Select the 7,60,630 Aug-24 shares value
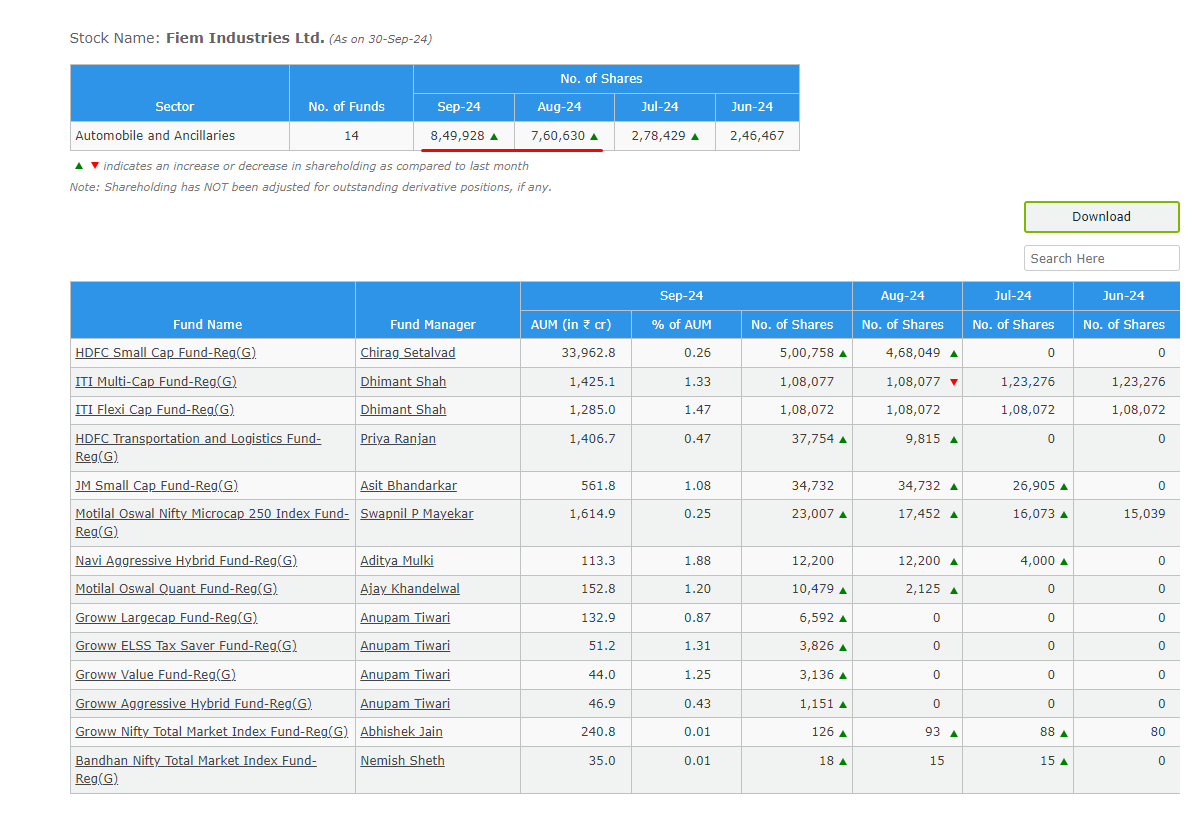This screenshot has width=1202, height=813. (x=558, y=136)
